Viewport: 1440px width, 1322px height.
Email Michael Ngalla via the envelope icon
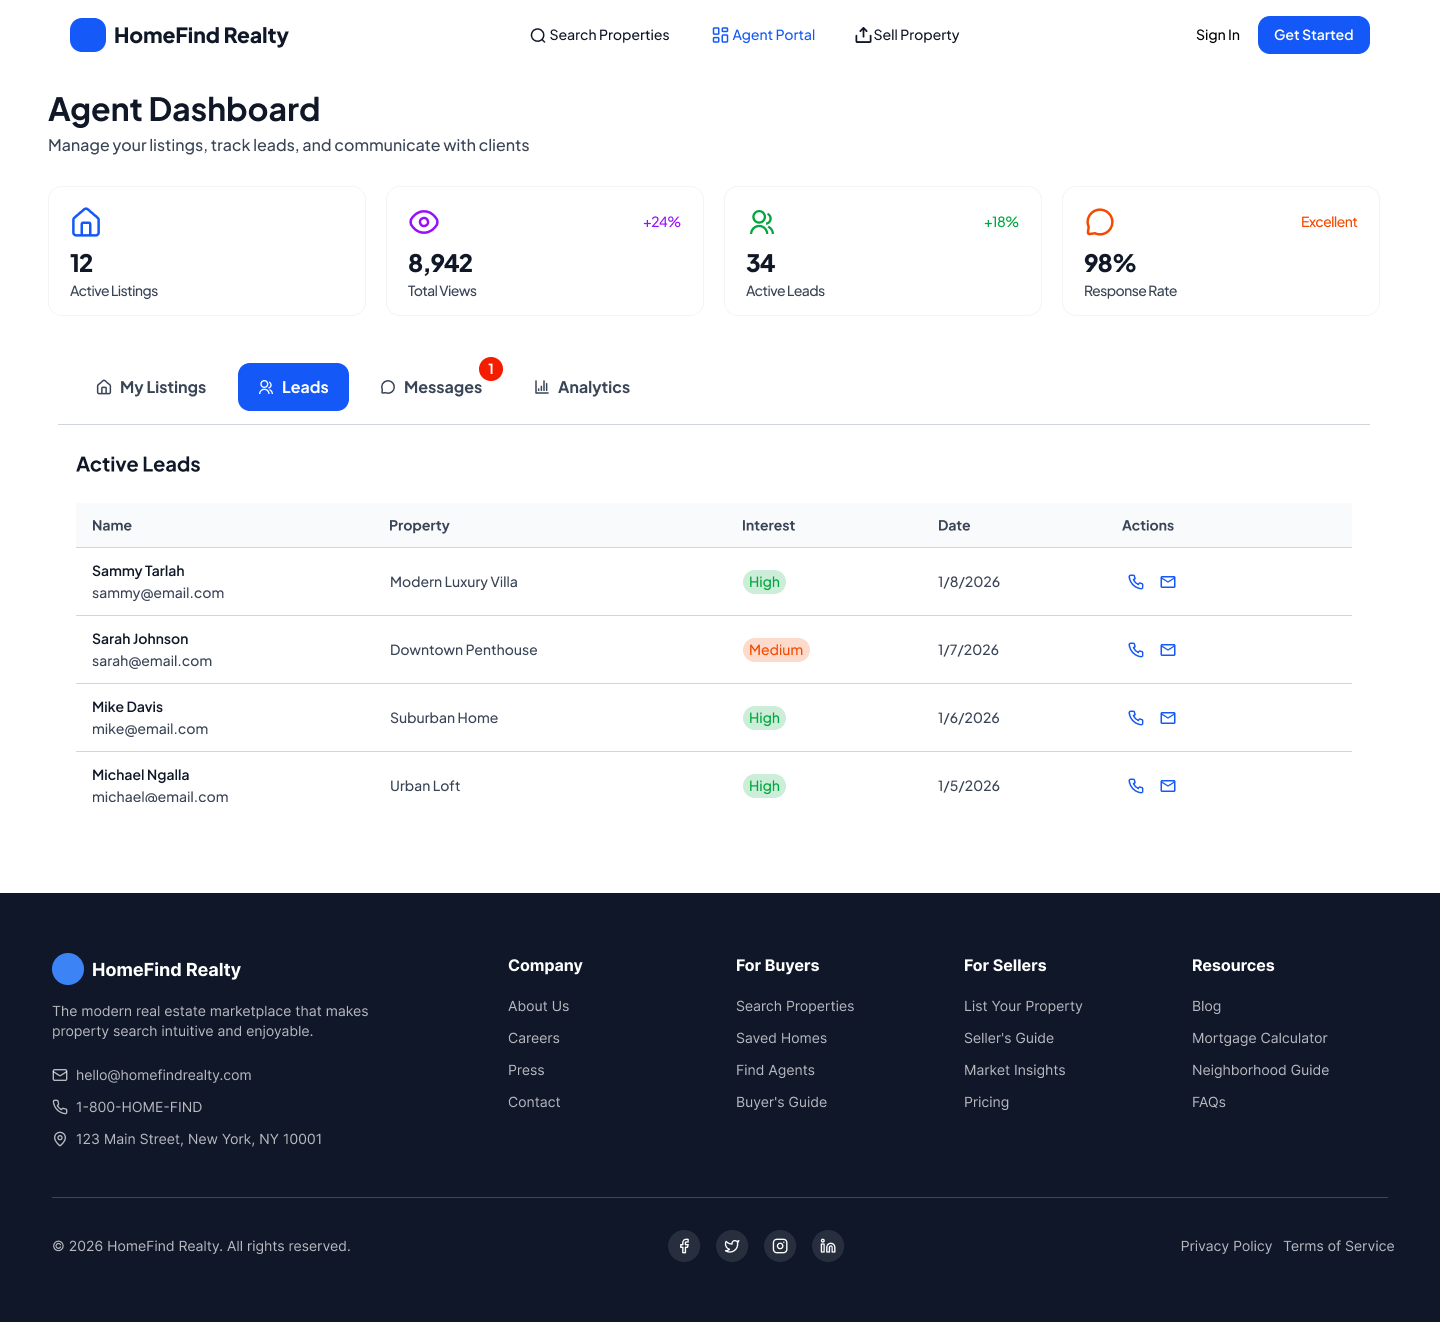click(1168, 786)
